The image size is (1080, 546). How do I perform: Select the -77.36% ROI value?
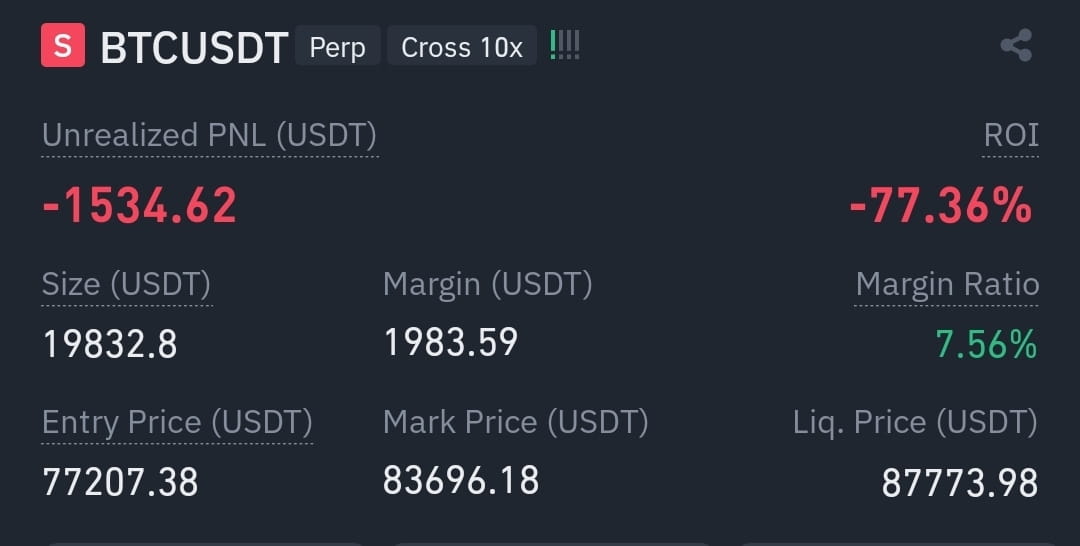[941, 204]
